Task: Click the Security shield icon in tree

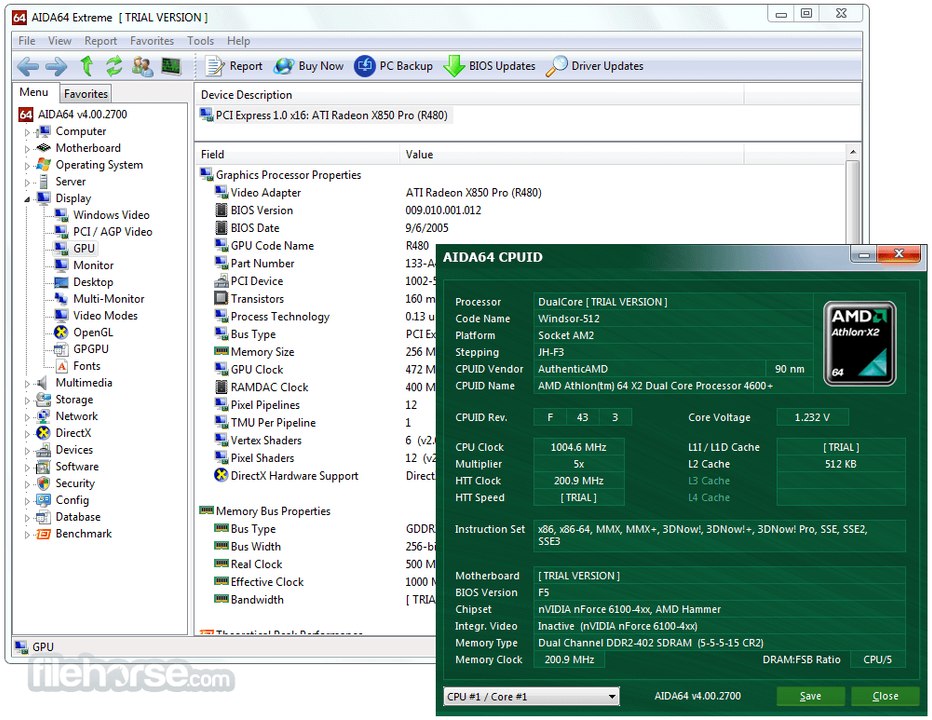Action: pyautogui.click(x=43, y=483)
